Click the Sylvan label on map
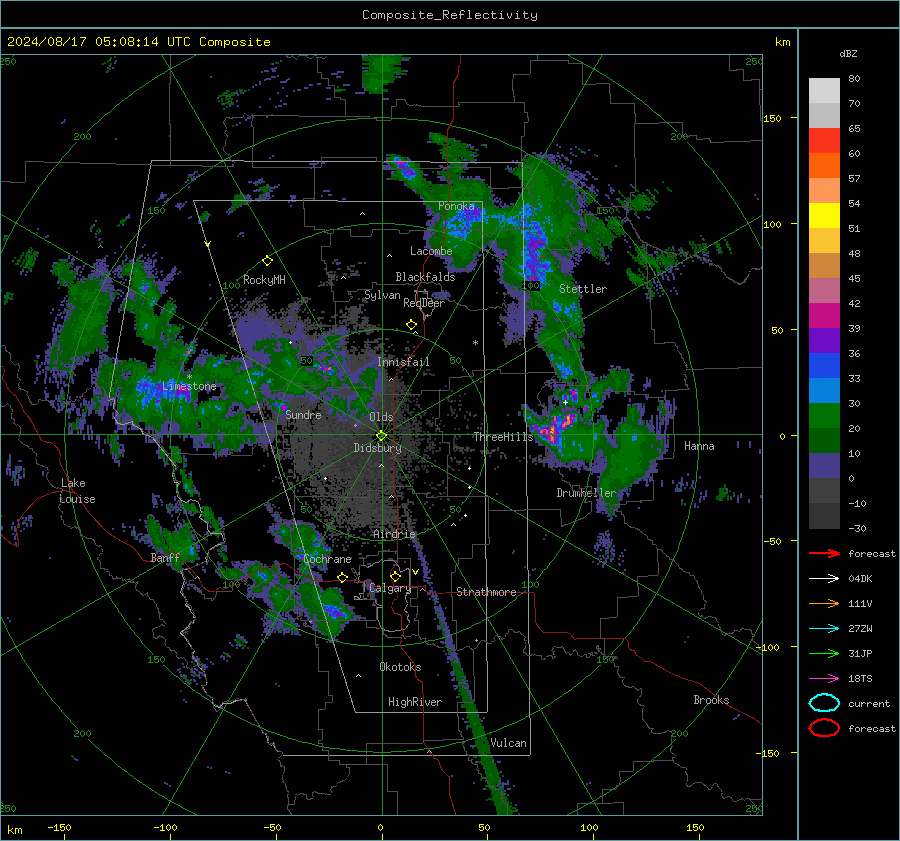 pyautogui.click(x=382, y=295)
